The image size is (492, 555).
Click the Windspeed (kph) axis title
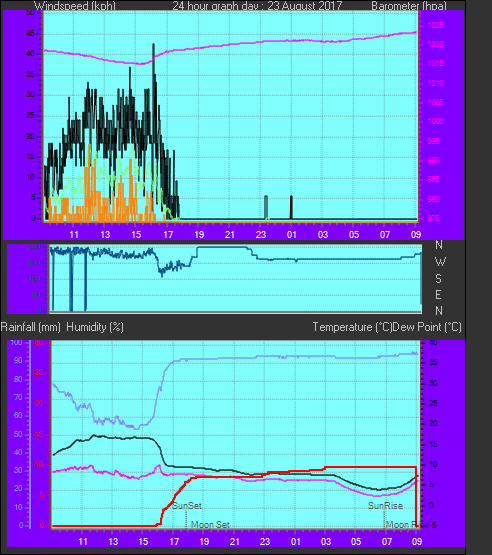point(75,6)
